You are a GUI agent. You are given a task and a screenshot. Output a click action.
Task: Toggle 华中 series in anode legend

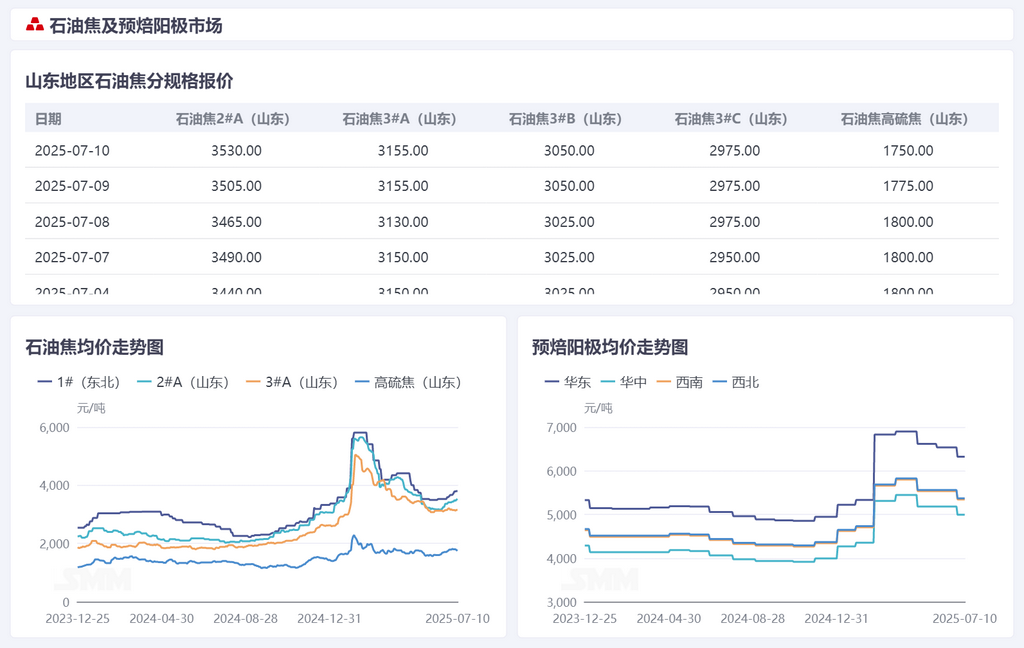(624, 382)
